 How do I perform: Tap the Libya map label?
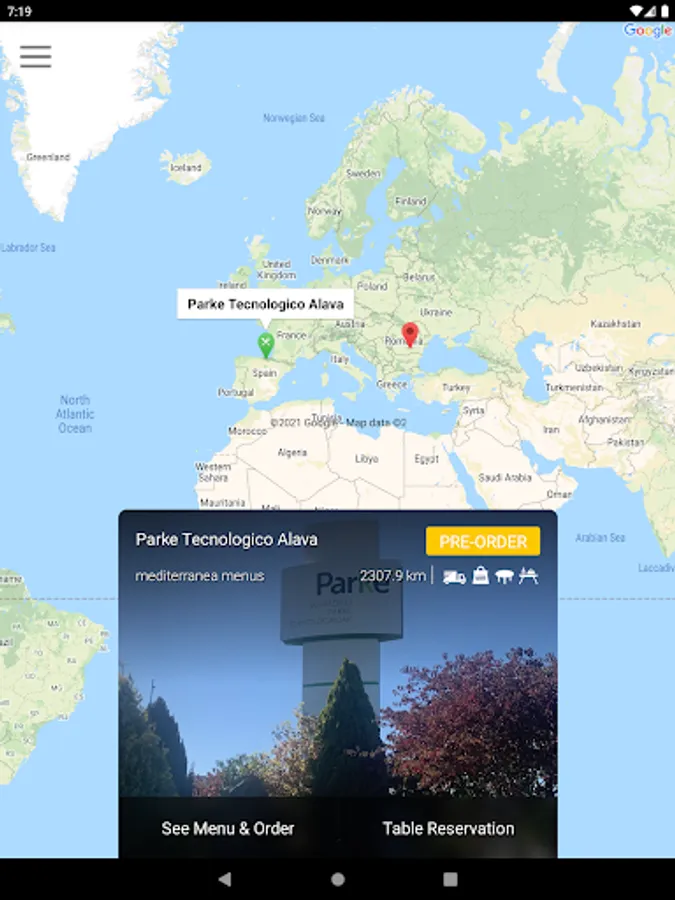pyautogui.click(x=366, y=459)
